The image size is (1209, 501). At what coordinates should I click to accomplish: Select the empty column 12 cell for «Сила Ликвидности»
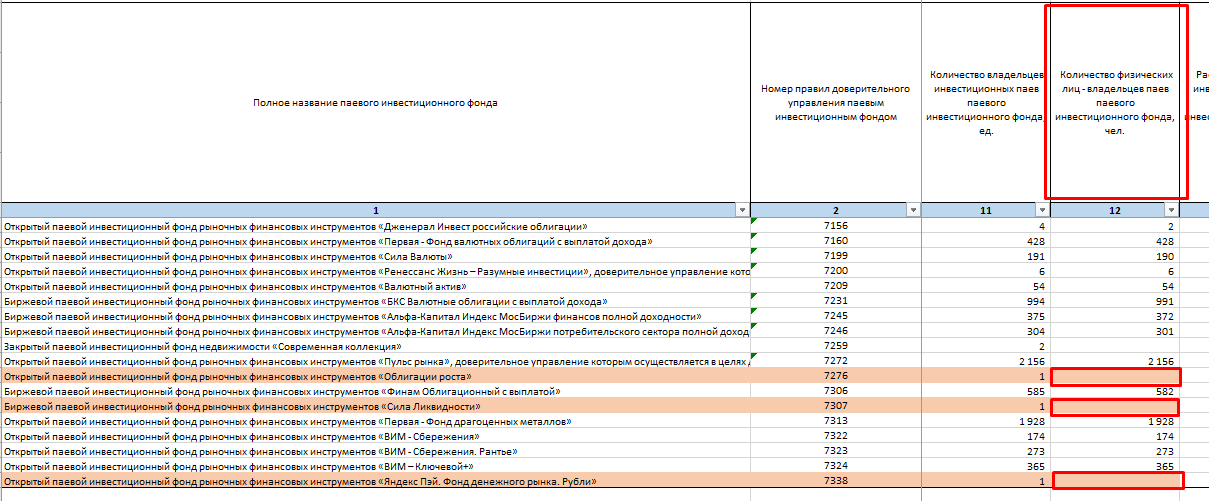[1116, 407]
